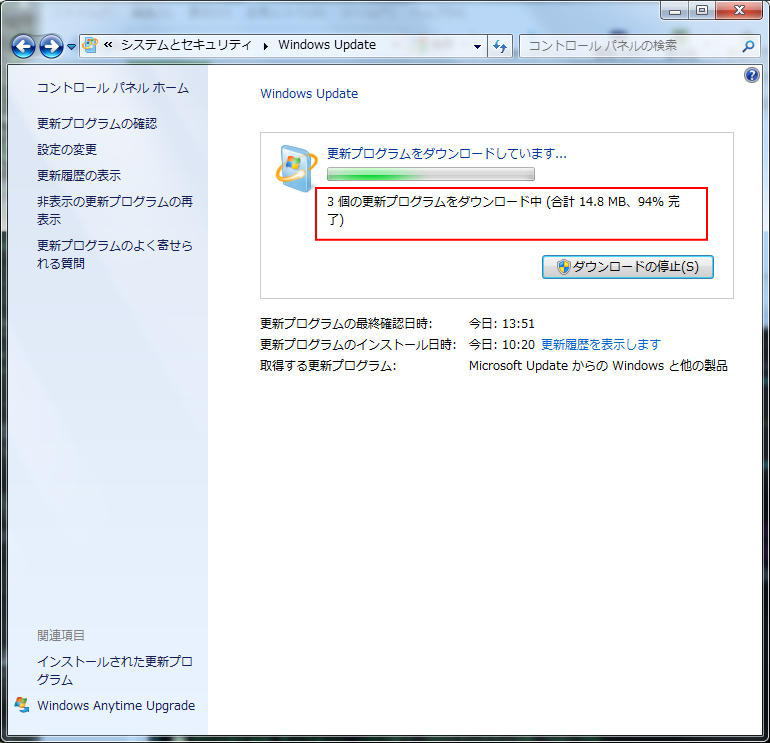The height and width of the screenshot is (743, 770).
Task: Click 更新プログラムのインストール日時 label
Action: [x=358, y=344]
